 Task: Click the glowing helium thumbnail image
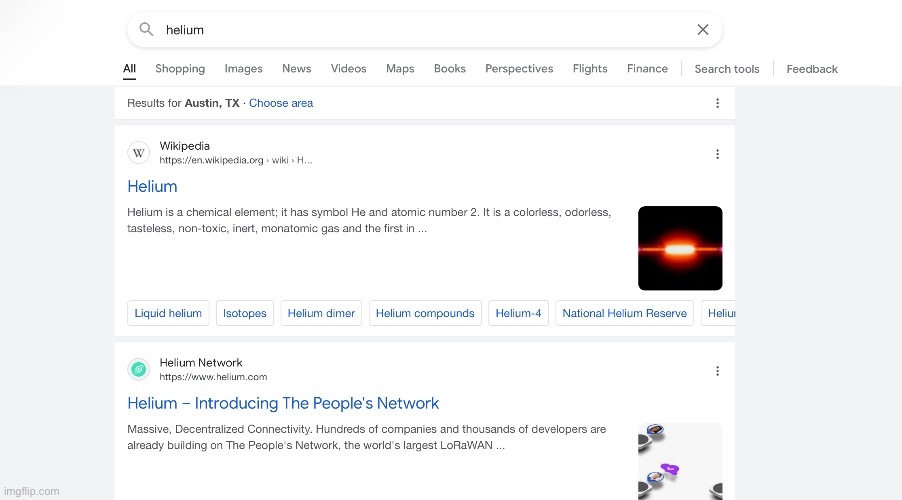tap(680, 248)
